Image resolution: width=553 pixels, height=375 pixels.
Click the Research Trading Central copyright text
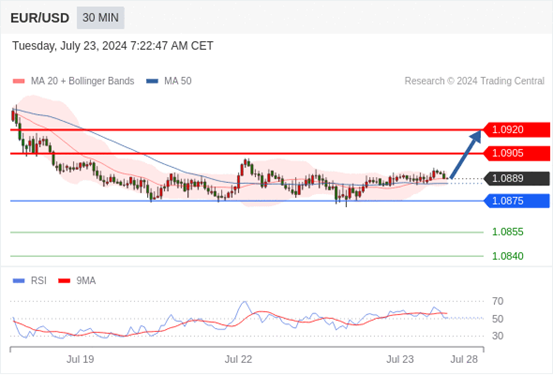[475, 81]
